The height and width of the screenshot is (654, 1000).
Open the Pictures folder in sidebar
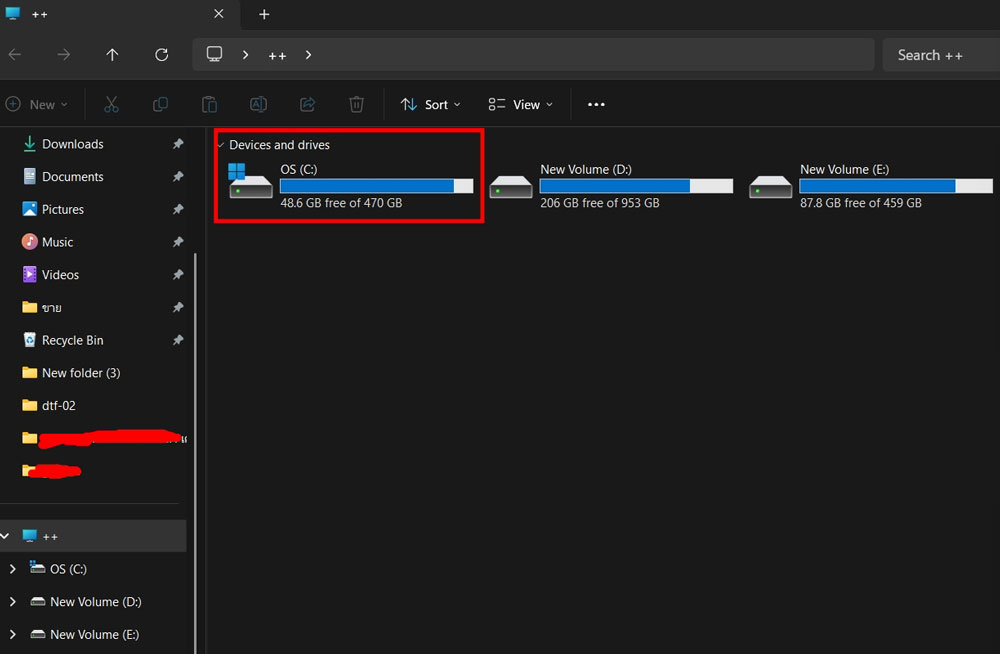[62, 209]
